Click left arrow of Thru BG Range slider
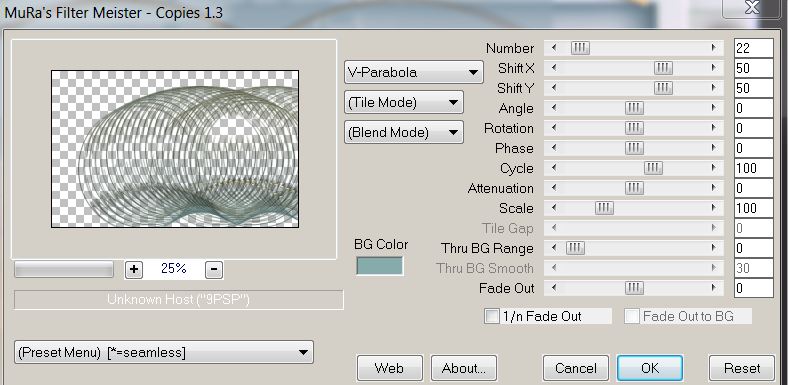Screen dimensions: 788x385 click(554, 248)
